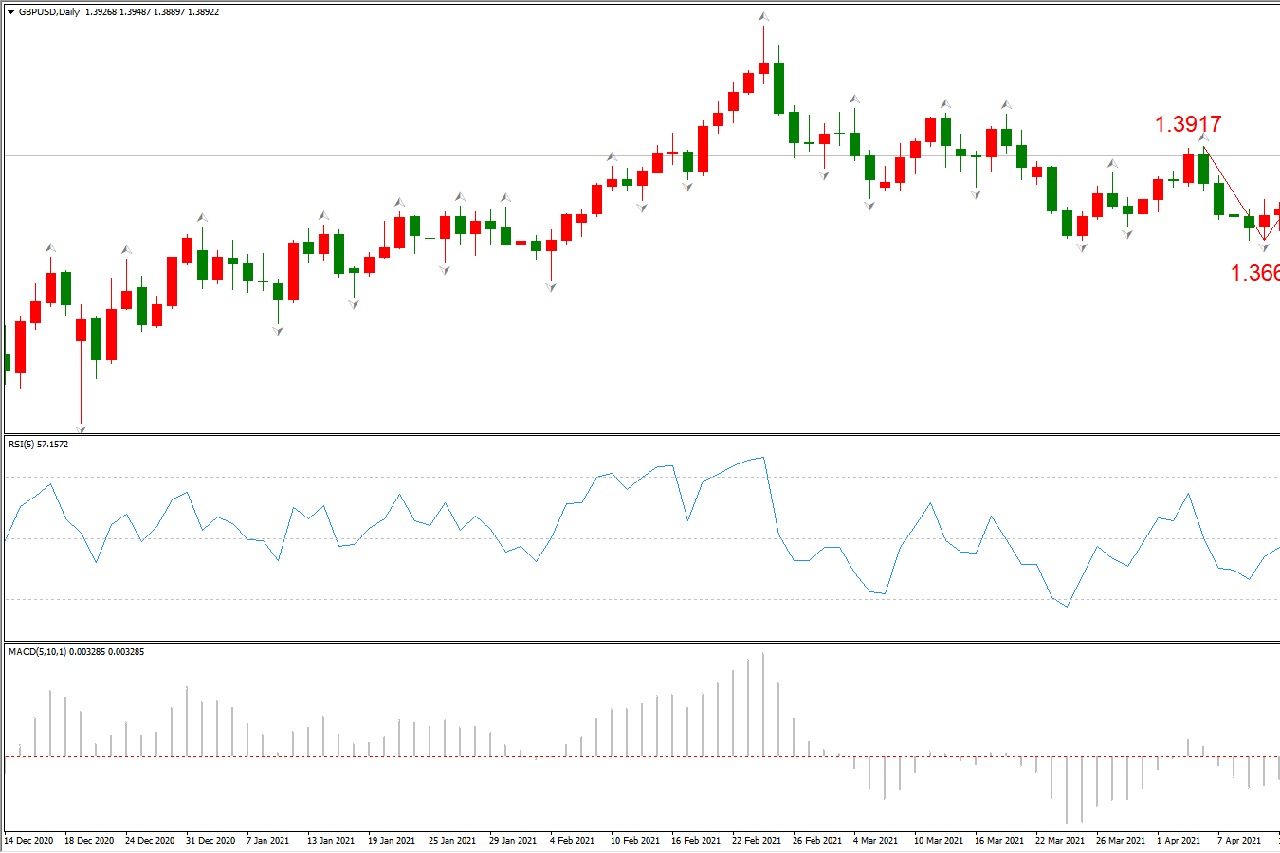Select the RSI line at its February peak
Image resolution: width=1280 pixels, height=853 pixels.
(762, 458)
